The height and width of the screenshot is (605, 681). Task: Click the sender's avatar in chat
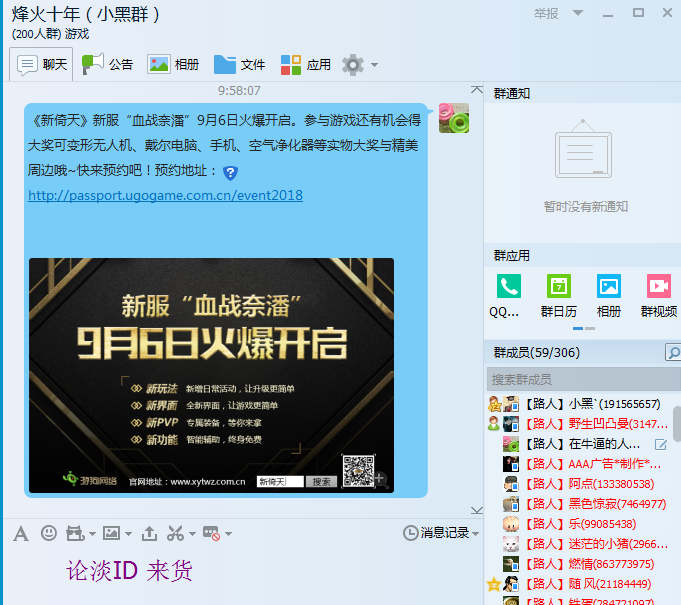[454, 118]
